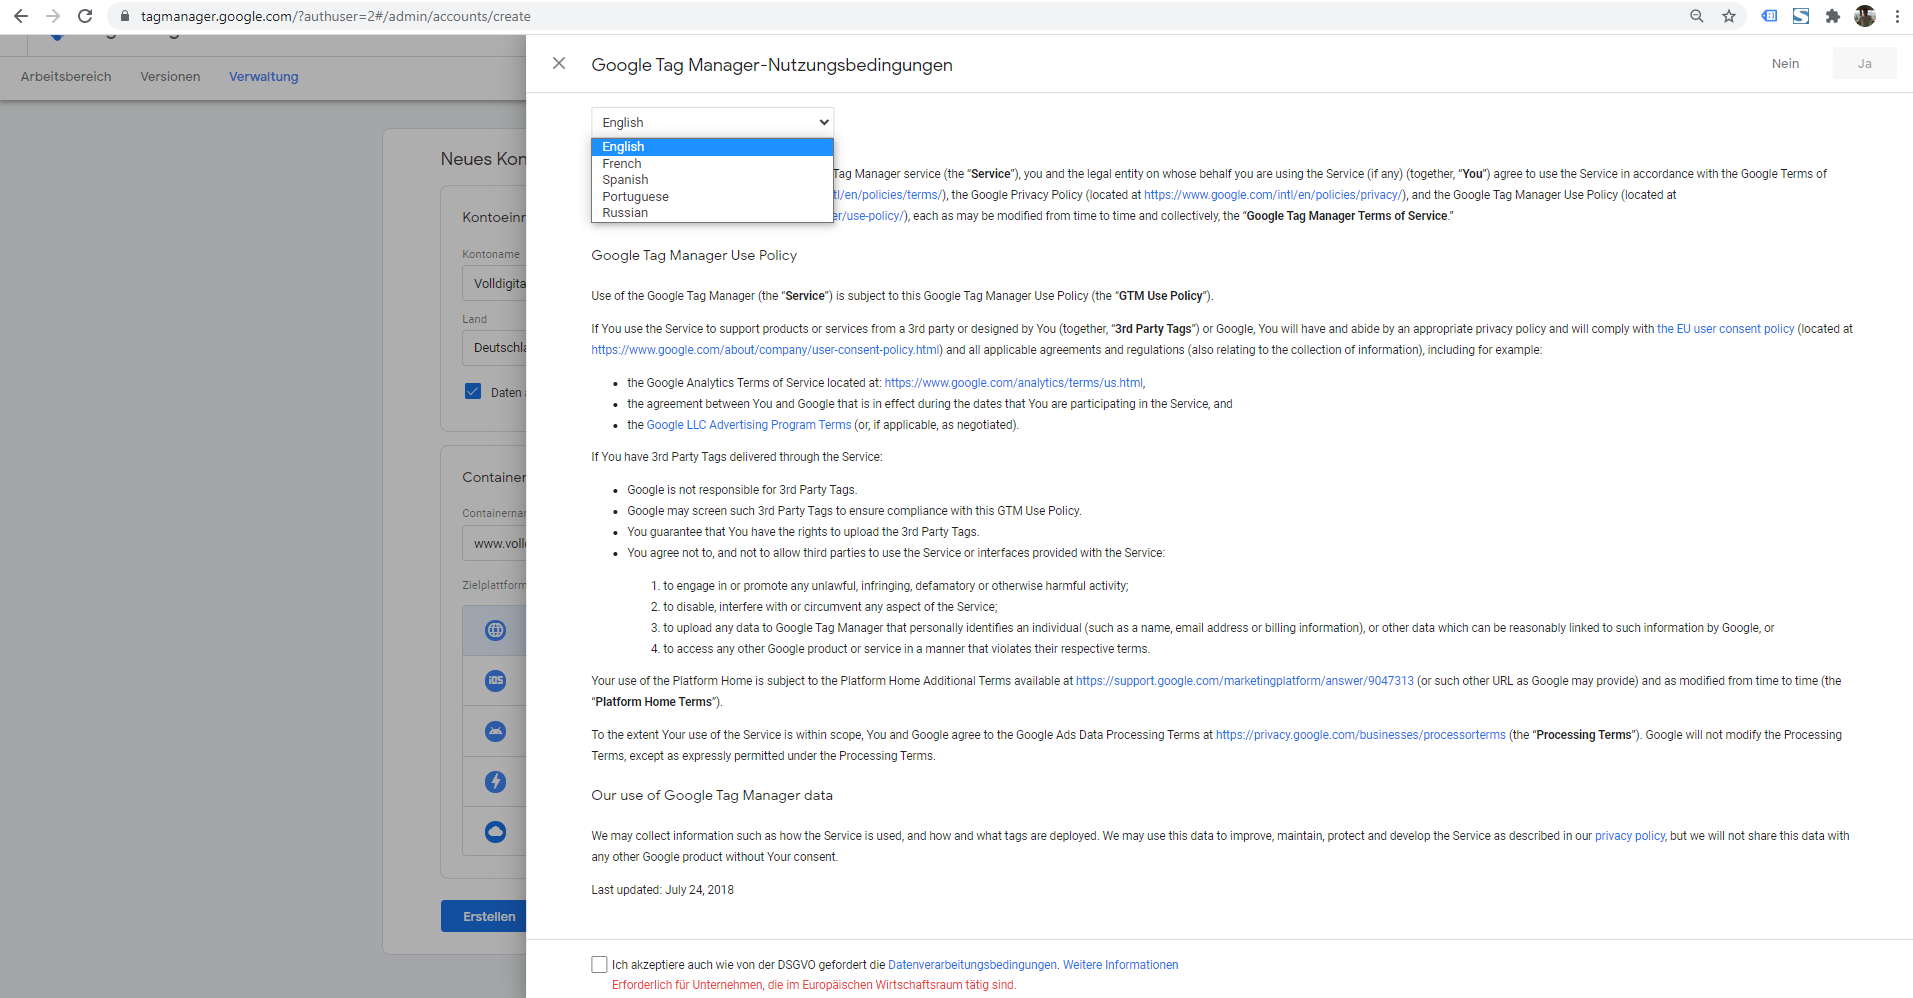Choose Spanish in the language list

[x=712, y=180]
